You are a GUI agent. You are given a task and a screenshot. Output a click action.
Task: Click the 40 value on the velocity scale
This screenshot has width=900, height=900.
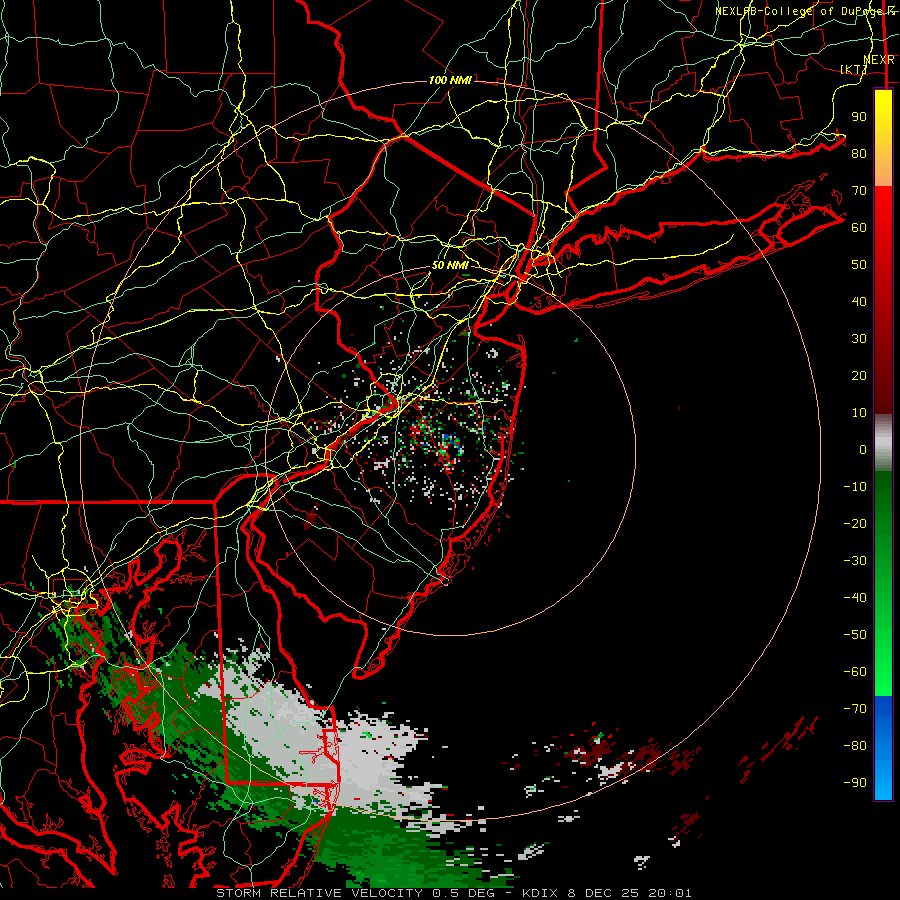point(859,301)
